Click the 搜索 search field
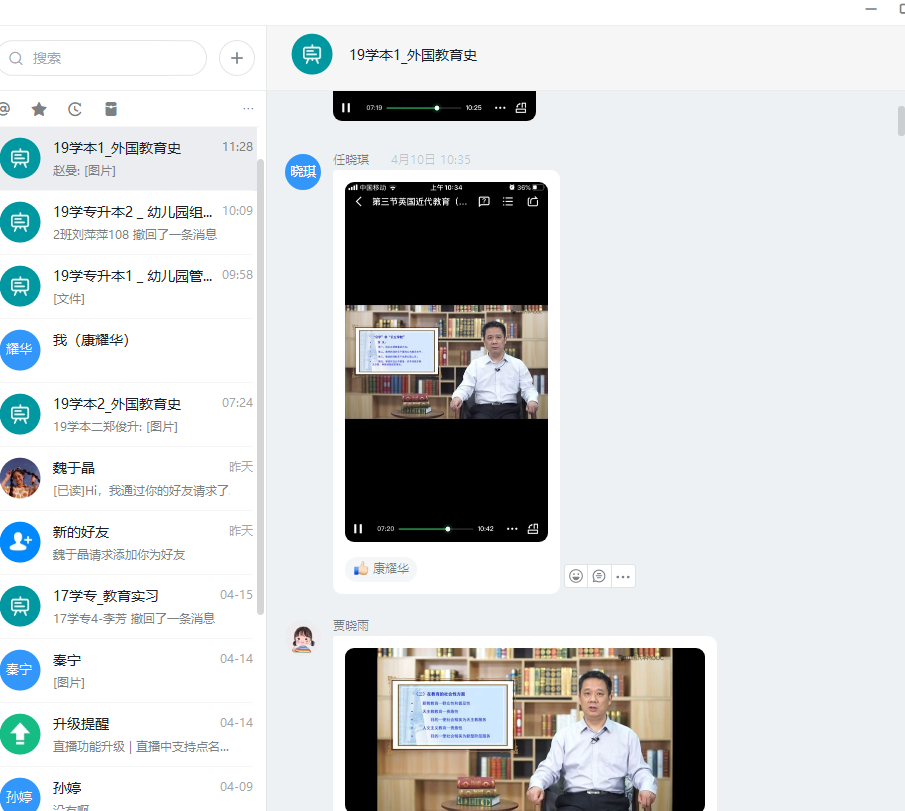The width and height of the screenshot is (905, 811). click(110, 58)
